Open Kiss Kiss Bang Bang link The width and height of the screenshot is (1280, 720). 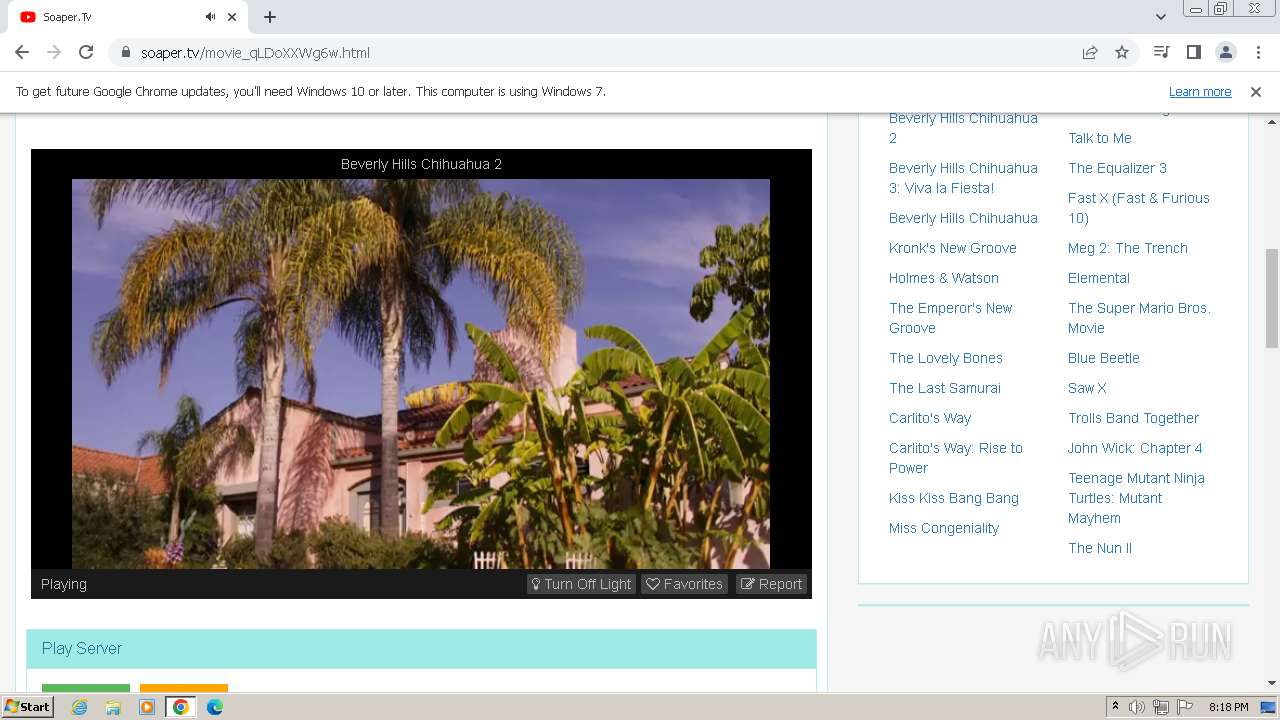pyautogui.click(x=953, y=498)
